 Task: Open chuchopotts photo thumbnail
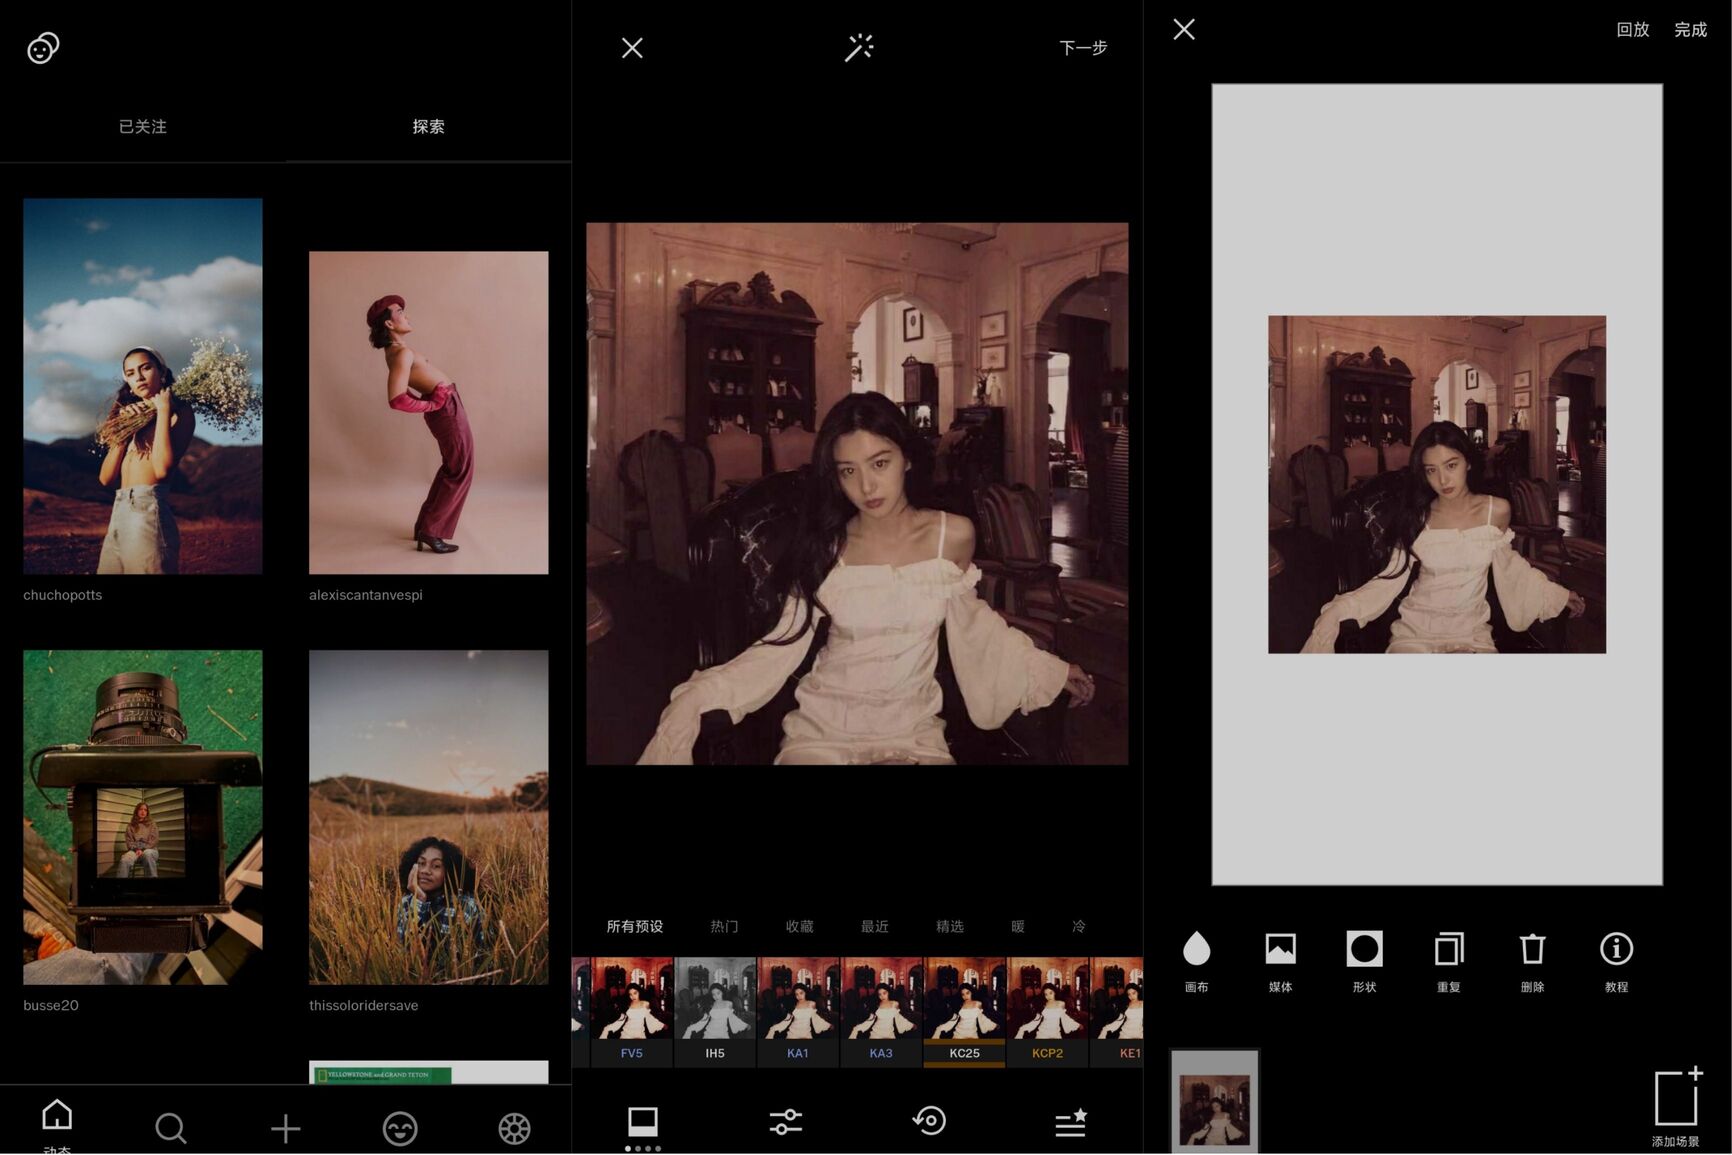(143, 386)
